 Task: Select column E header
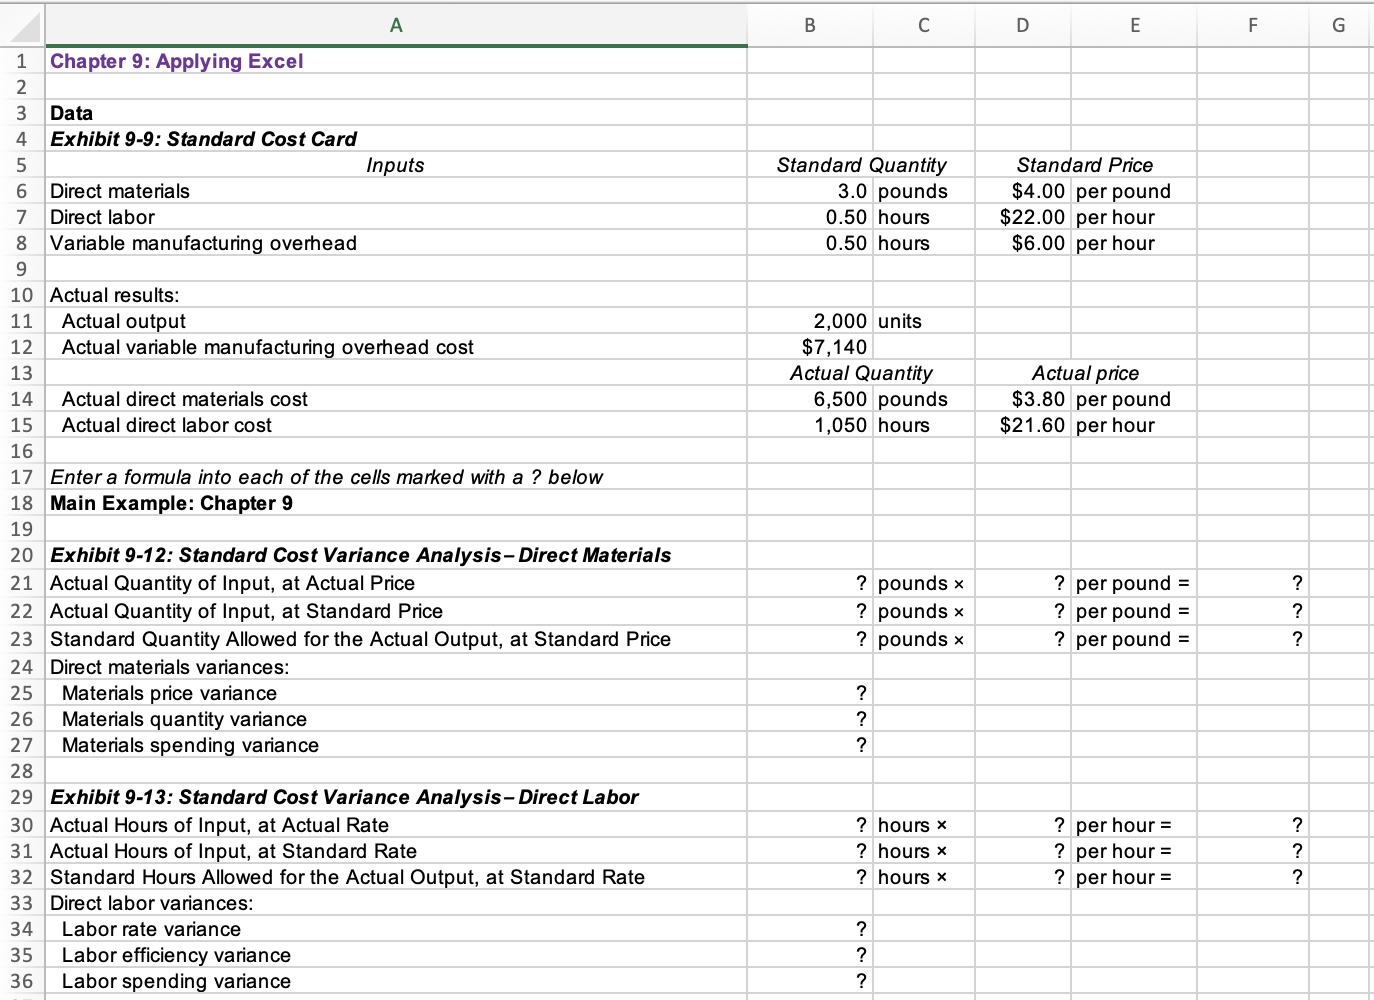click(x=1134, y=25)
